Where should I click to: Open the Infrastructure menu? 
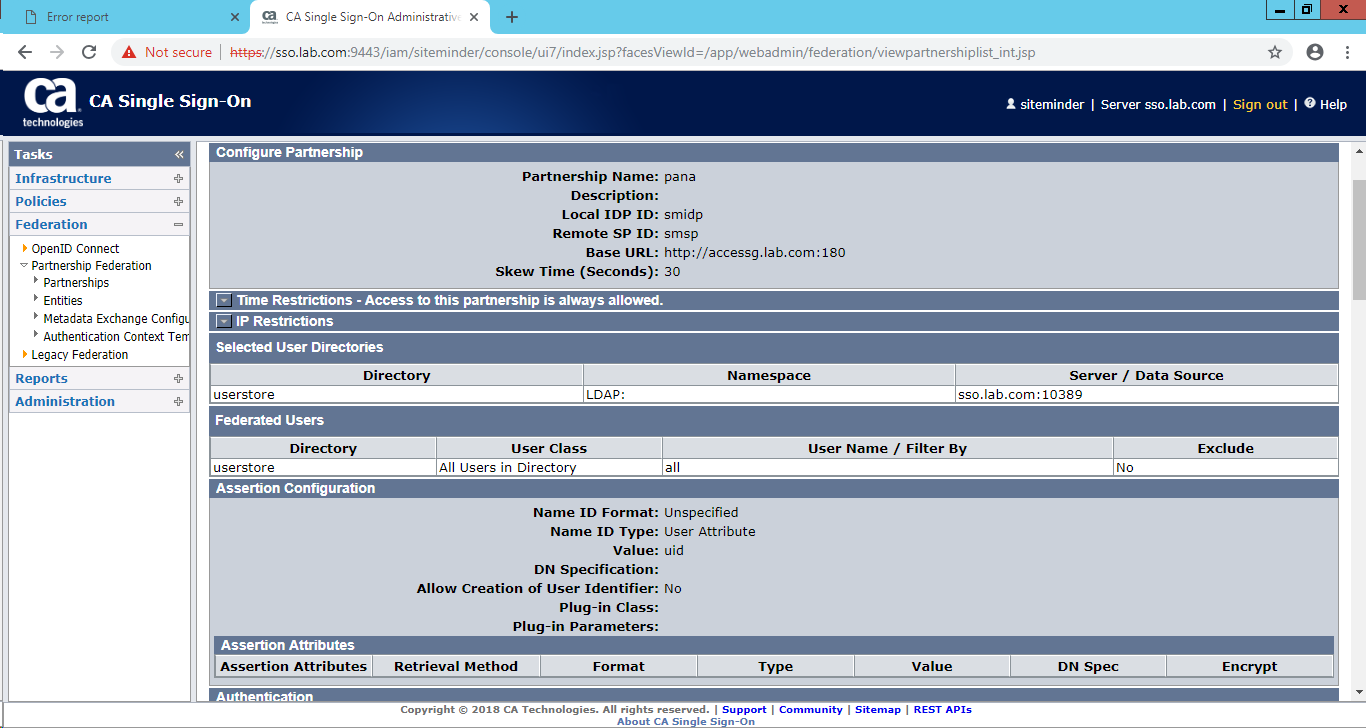[x=63, y=178]
